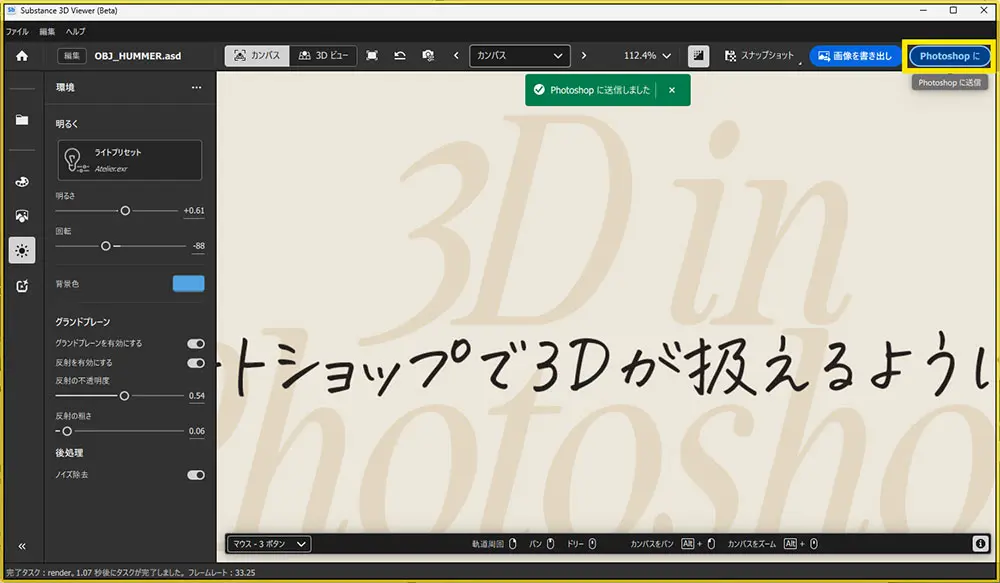Click the カンバスをズーム hint label
Screen dimensions: 1000x583
[752, 544]
